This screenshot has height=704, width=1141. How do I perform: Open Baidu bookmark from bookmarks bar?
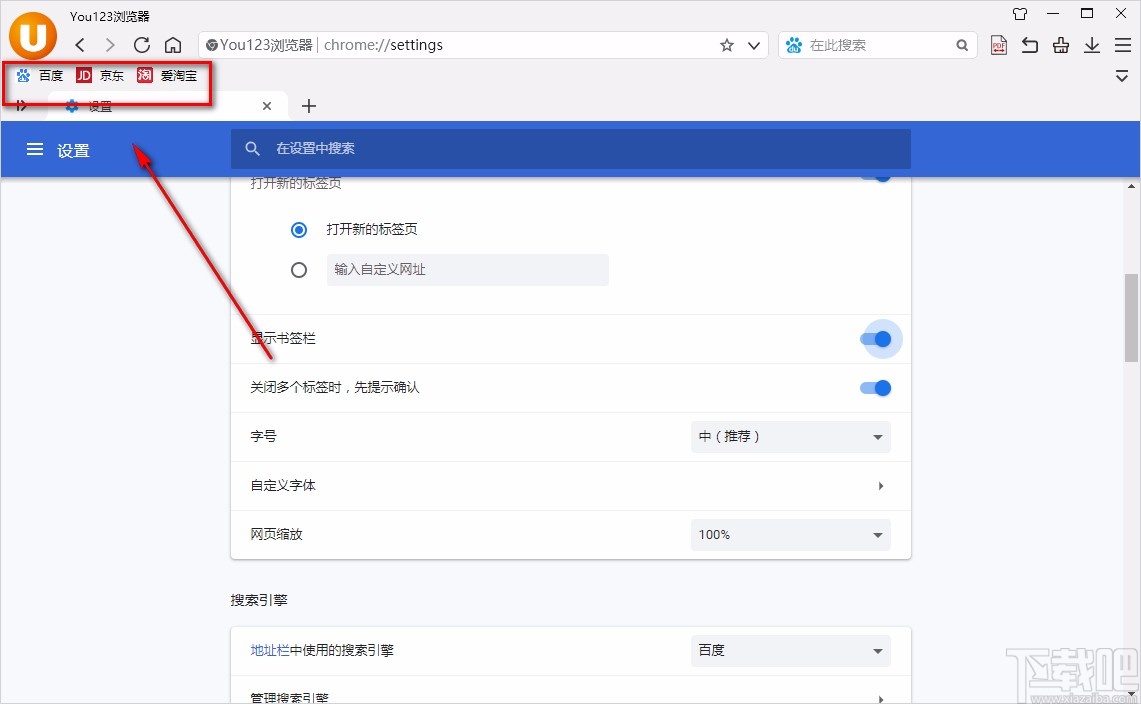pyautogui.click(x=40, y=75)
